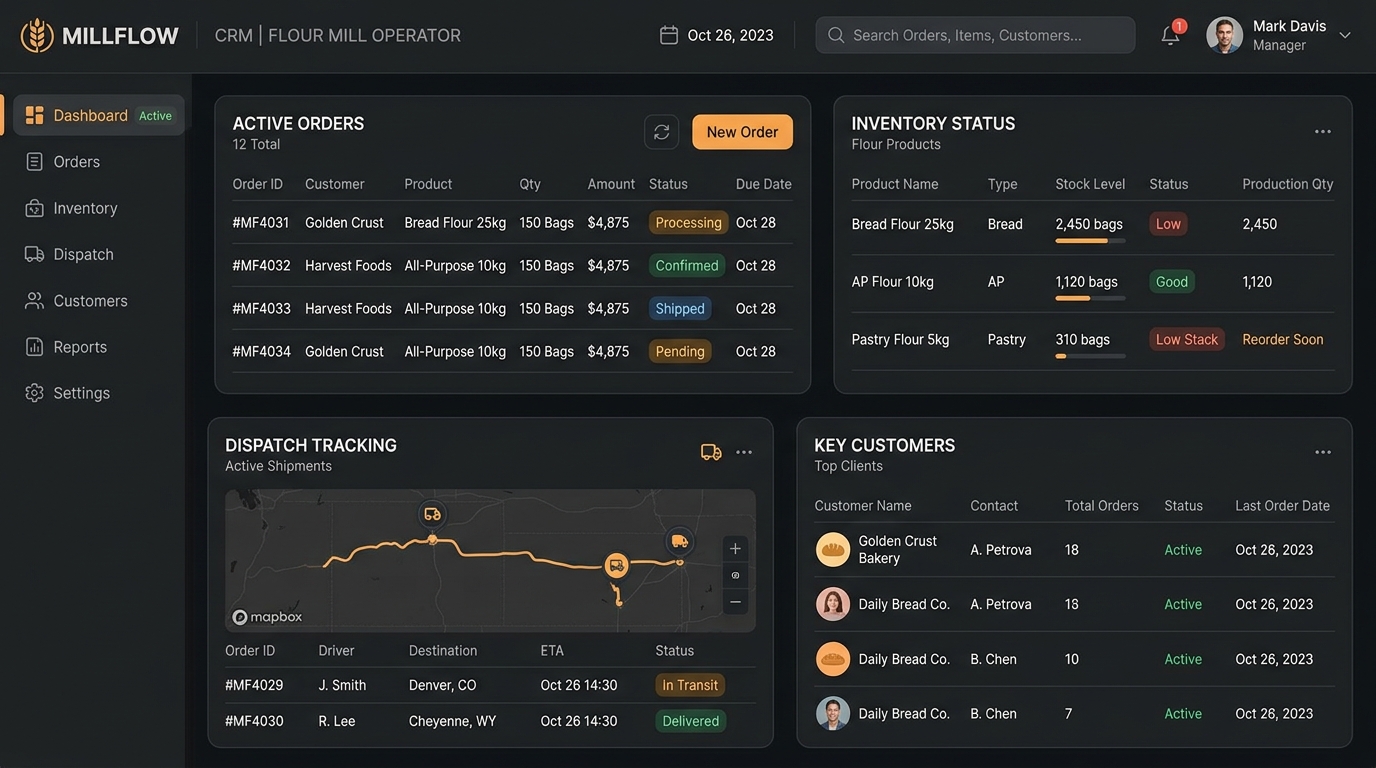This screenshot has height=768, width=1376.
Task: Sort customers by Total Orders header
Action: click(x=1102, y=506)
